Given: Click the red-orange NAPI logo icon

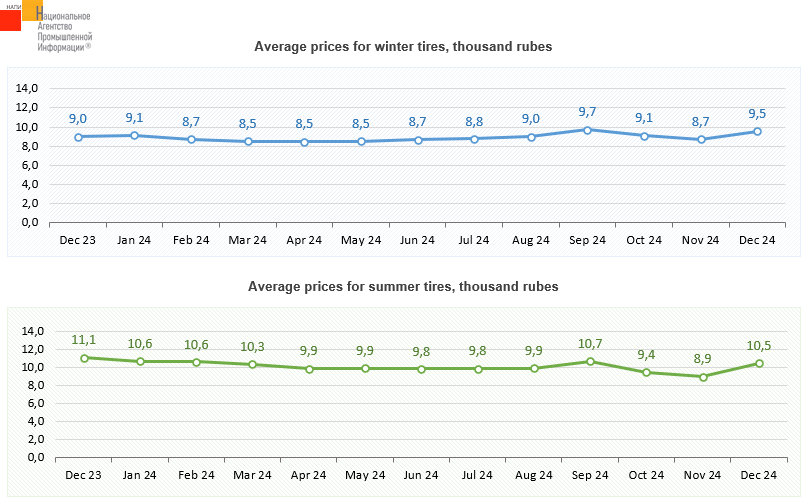Looking at the screenshot, I should click(20, 15).
